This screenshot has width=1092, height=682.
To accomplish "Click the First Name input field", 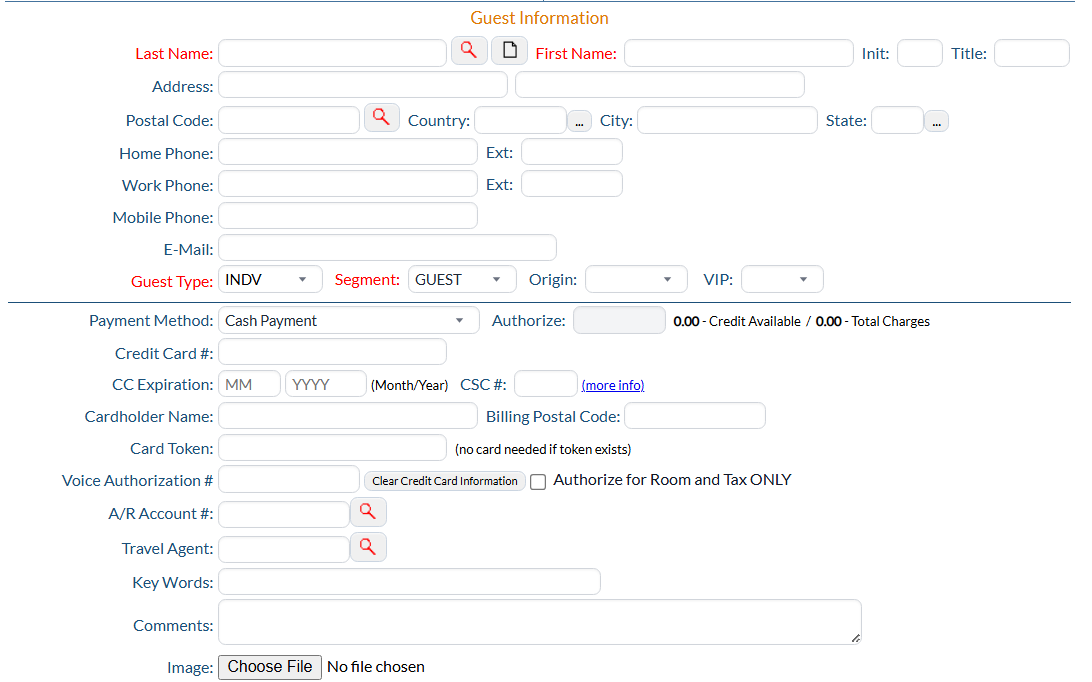I will 738,53.
